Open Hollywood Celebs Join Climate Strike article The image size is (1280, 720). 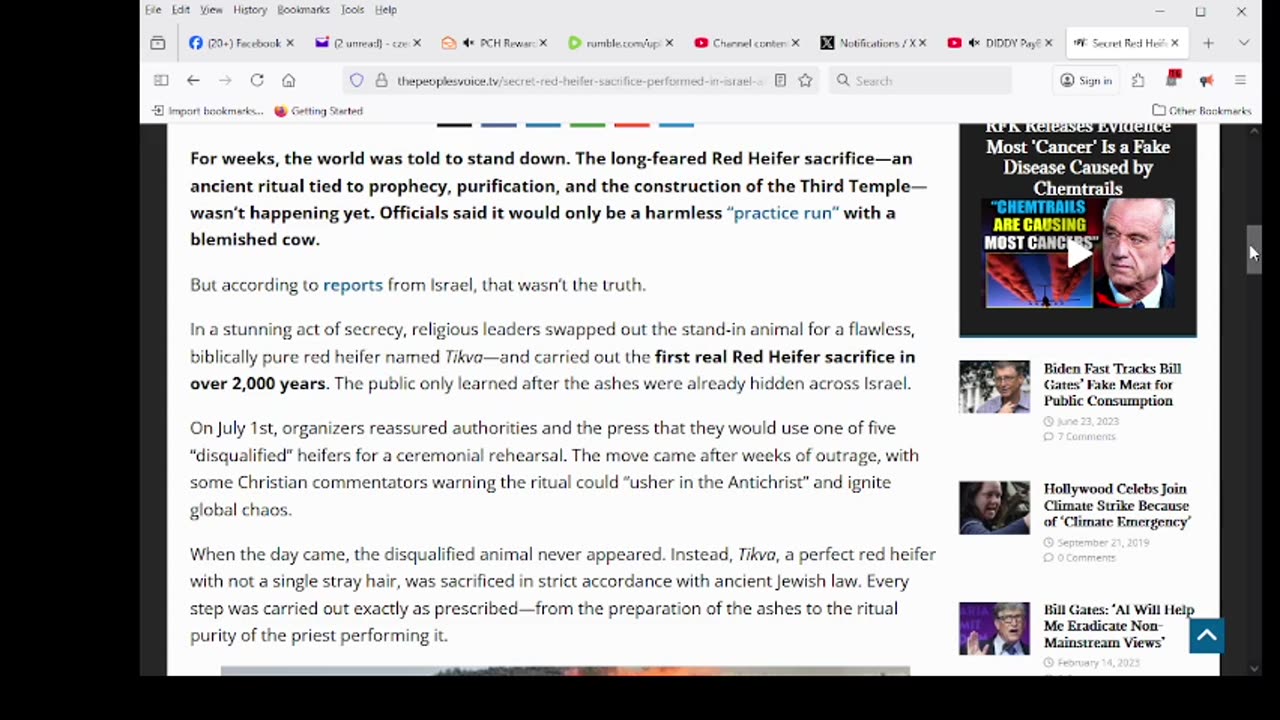tap(1117, 505)
